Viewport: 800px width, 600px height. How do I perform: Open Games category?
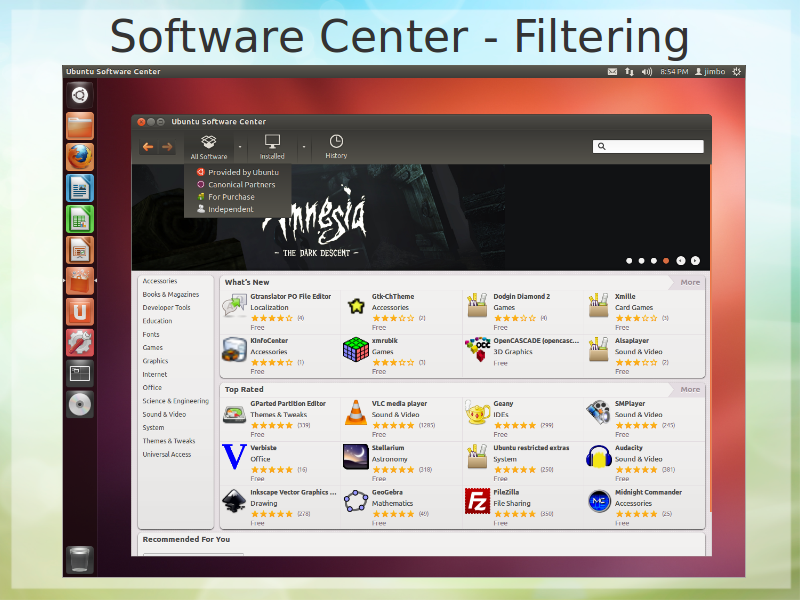pos(153,347)
